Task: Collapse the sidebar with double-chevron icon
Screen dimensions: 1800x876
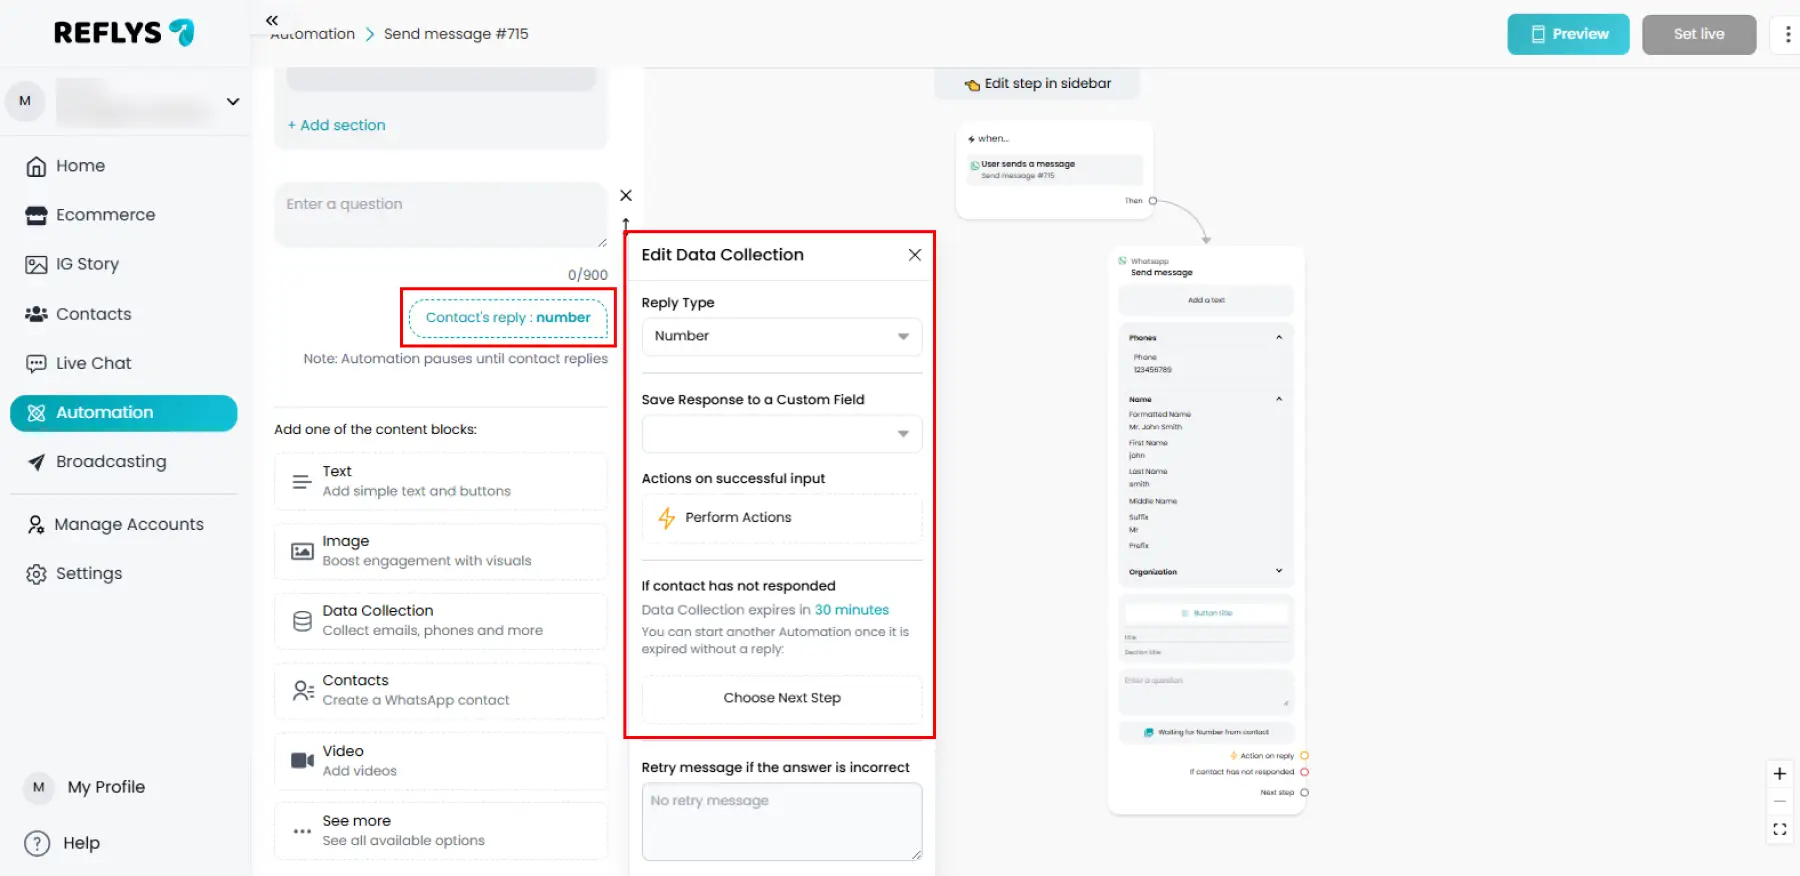Action: [272, 20]
